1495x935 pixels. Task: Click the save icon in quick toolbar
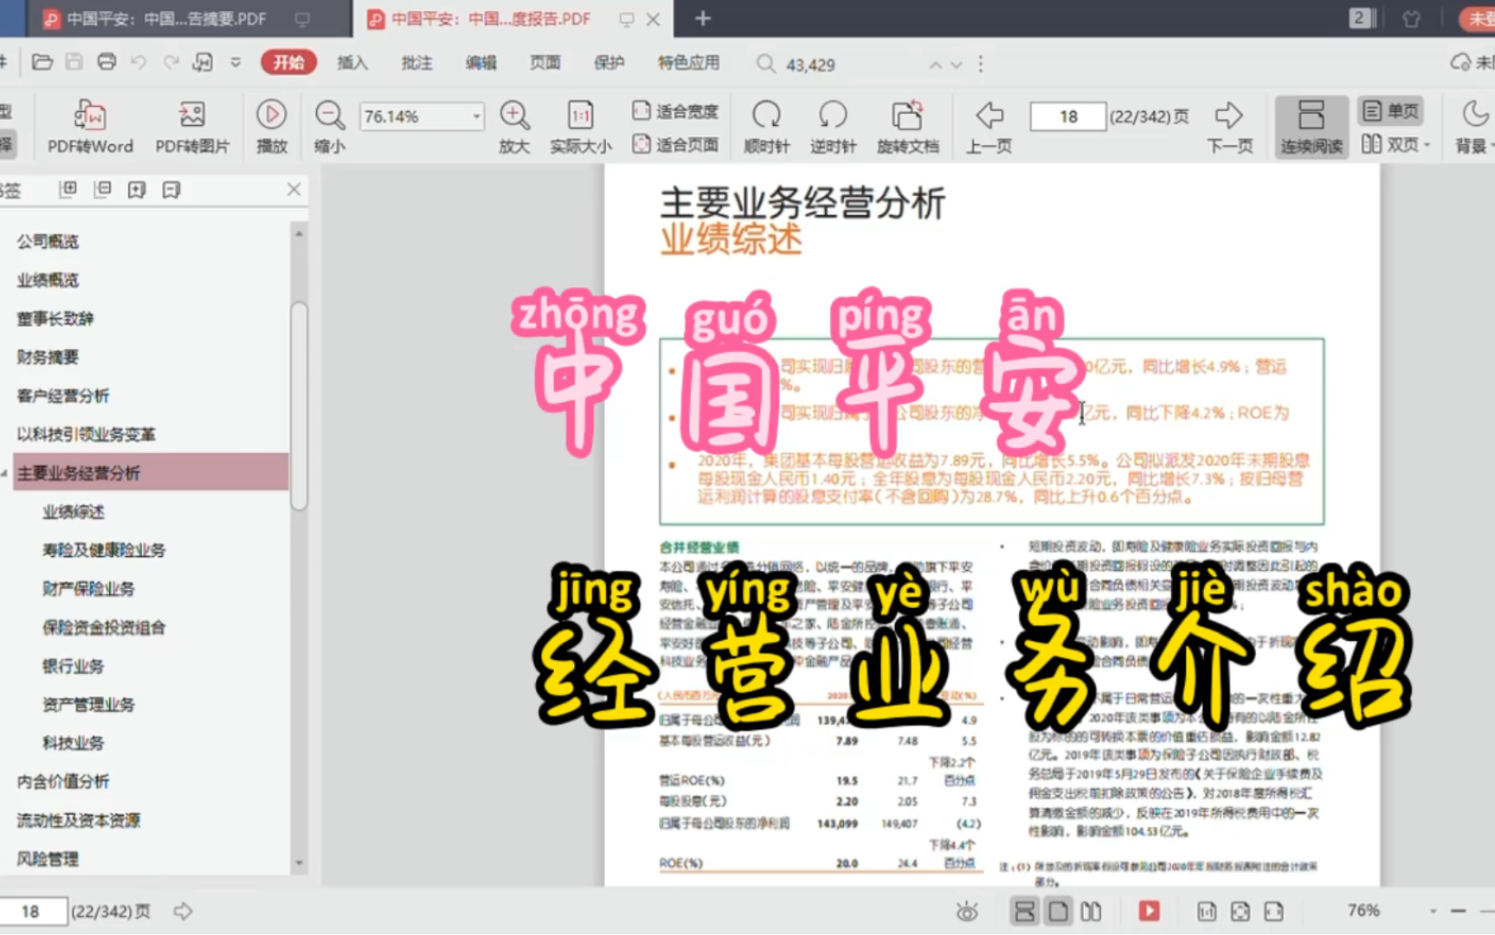[74, 63]
